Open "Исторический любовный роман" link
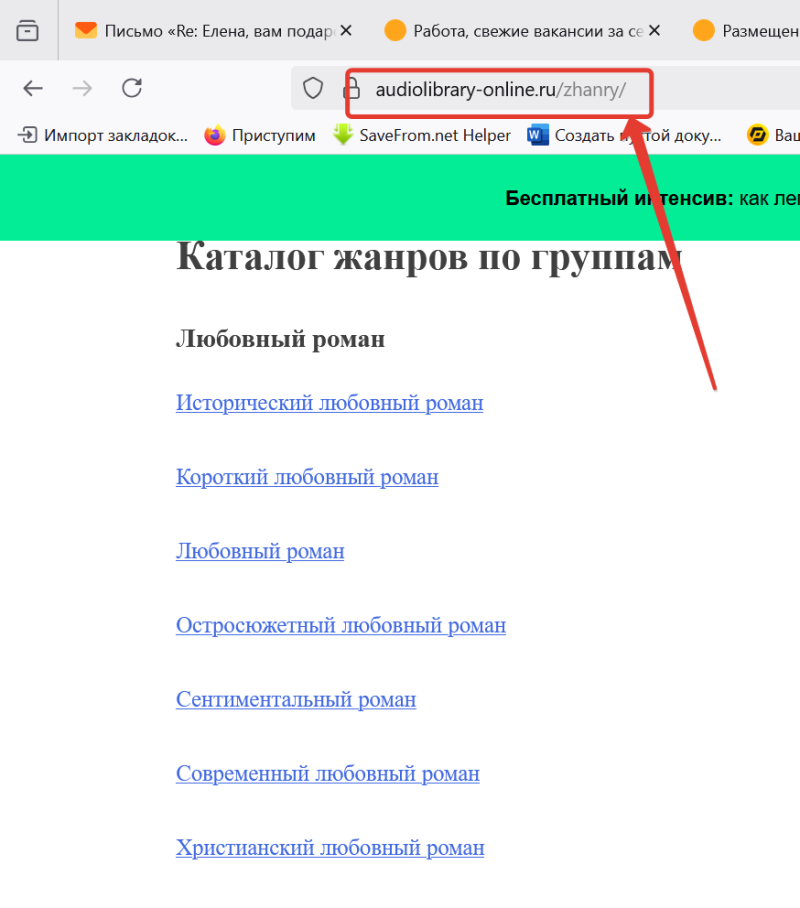 [x=329, y=403]
